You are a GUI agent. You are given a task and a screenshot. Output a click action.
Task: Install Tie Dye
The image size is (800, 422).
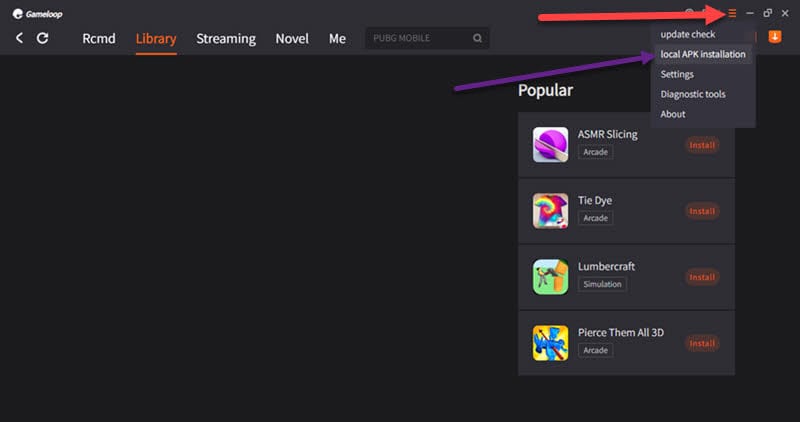click(x=702, y=211)
